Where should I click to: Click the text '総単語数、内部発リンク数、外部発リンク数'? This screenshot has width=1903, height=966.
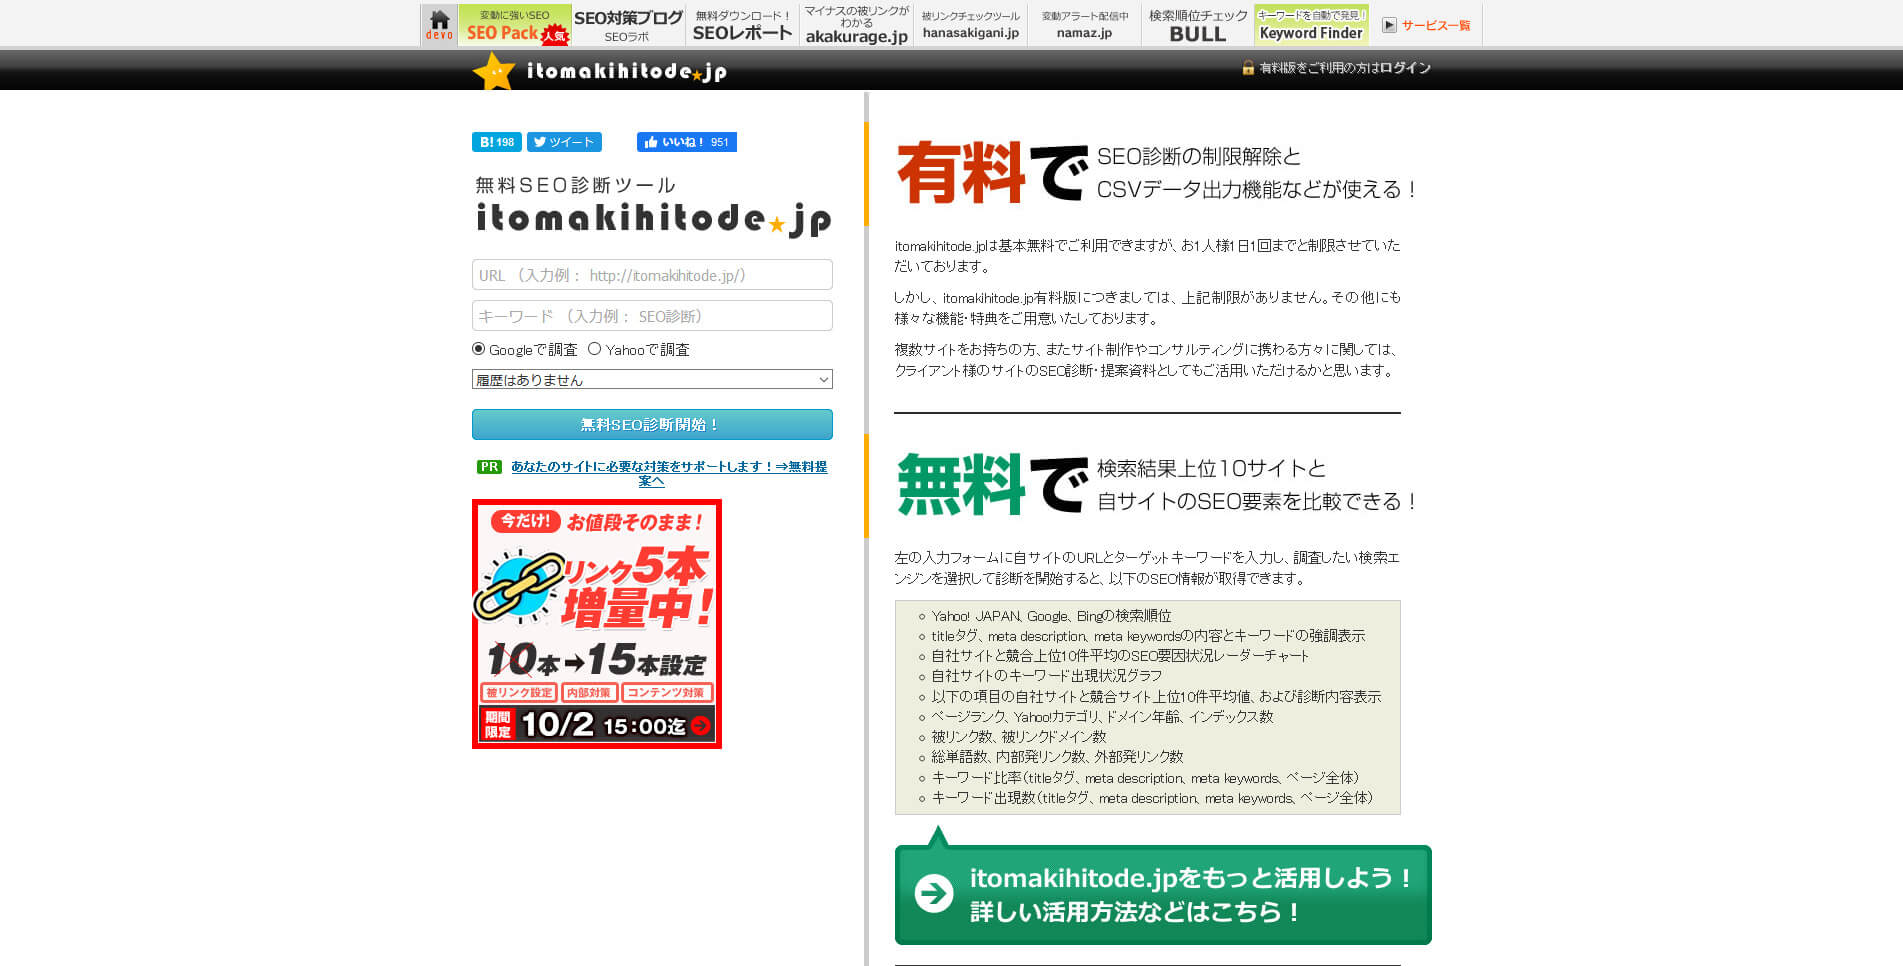coord(1057,757)
